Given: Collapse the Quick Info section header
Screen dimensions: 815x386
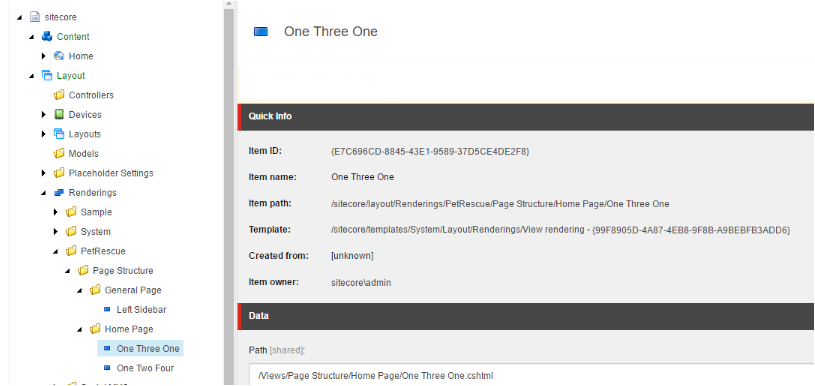Looking at the screenshot, I should [x=526, y=116].
